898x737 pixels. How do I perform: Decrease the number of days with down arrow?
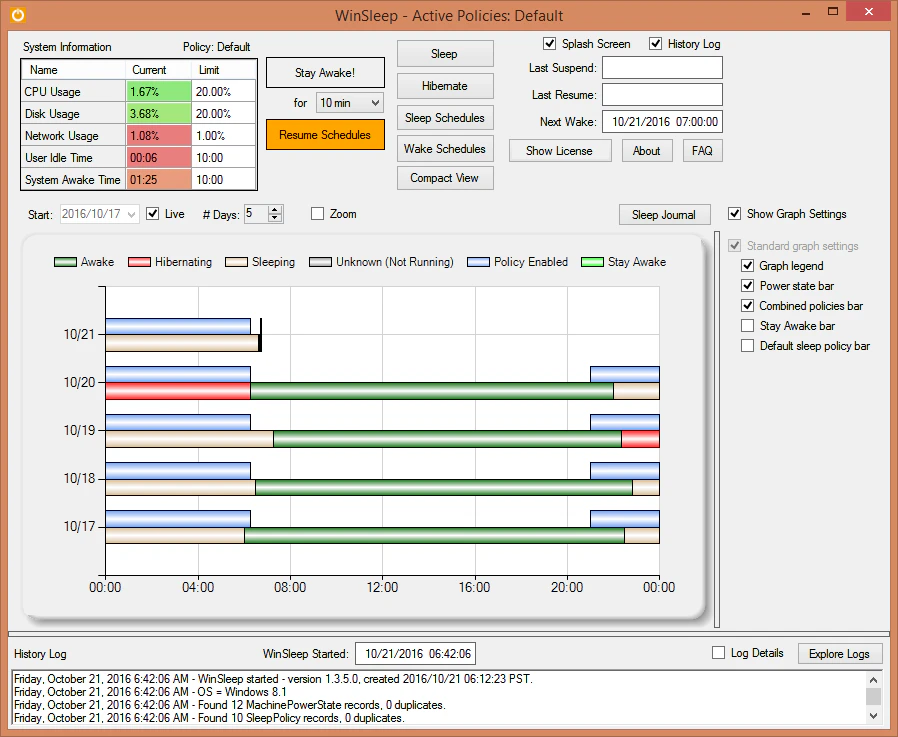point(275,218)
